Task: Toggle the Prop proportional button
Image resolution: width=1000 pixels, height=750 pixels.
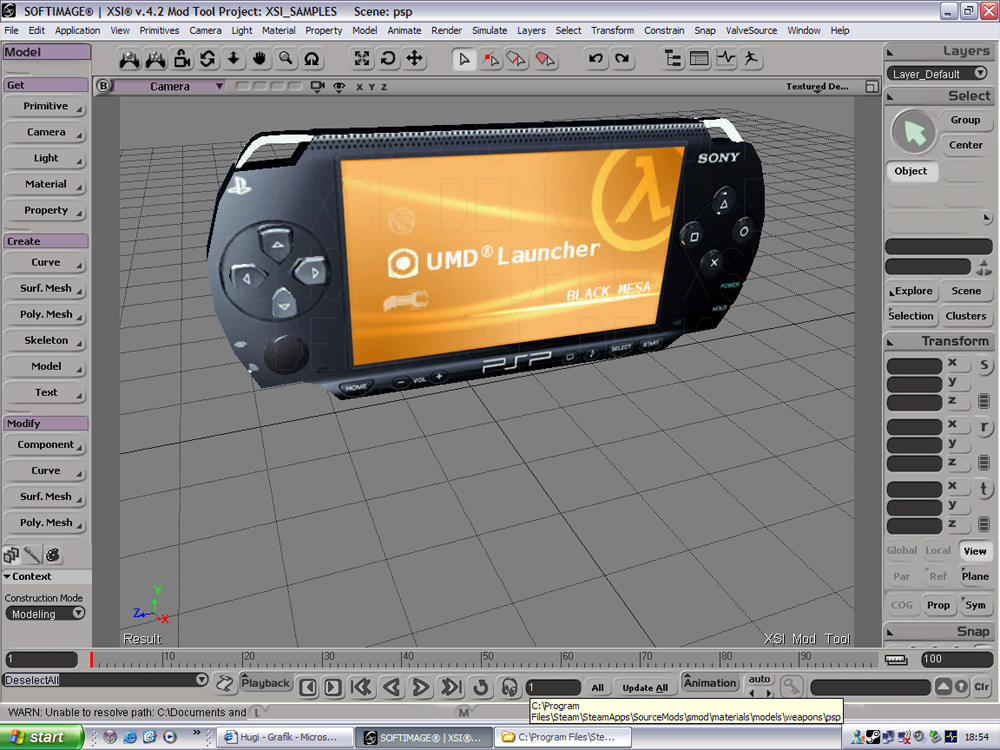Action: 938,605
